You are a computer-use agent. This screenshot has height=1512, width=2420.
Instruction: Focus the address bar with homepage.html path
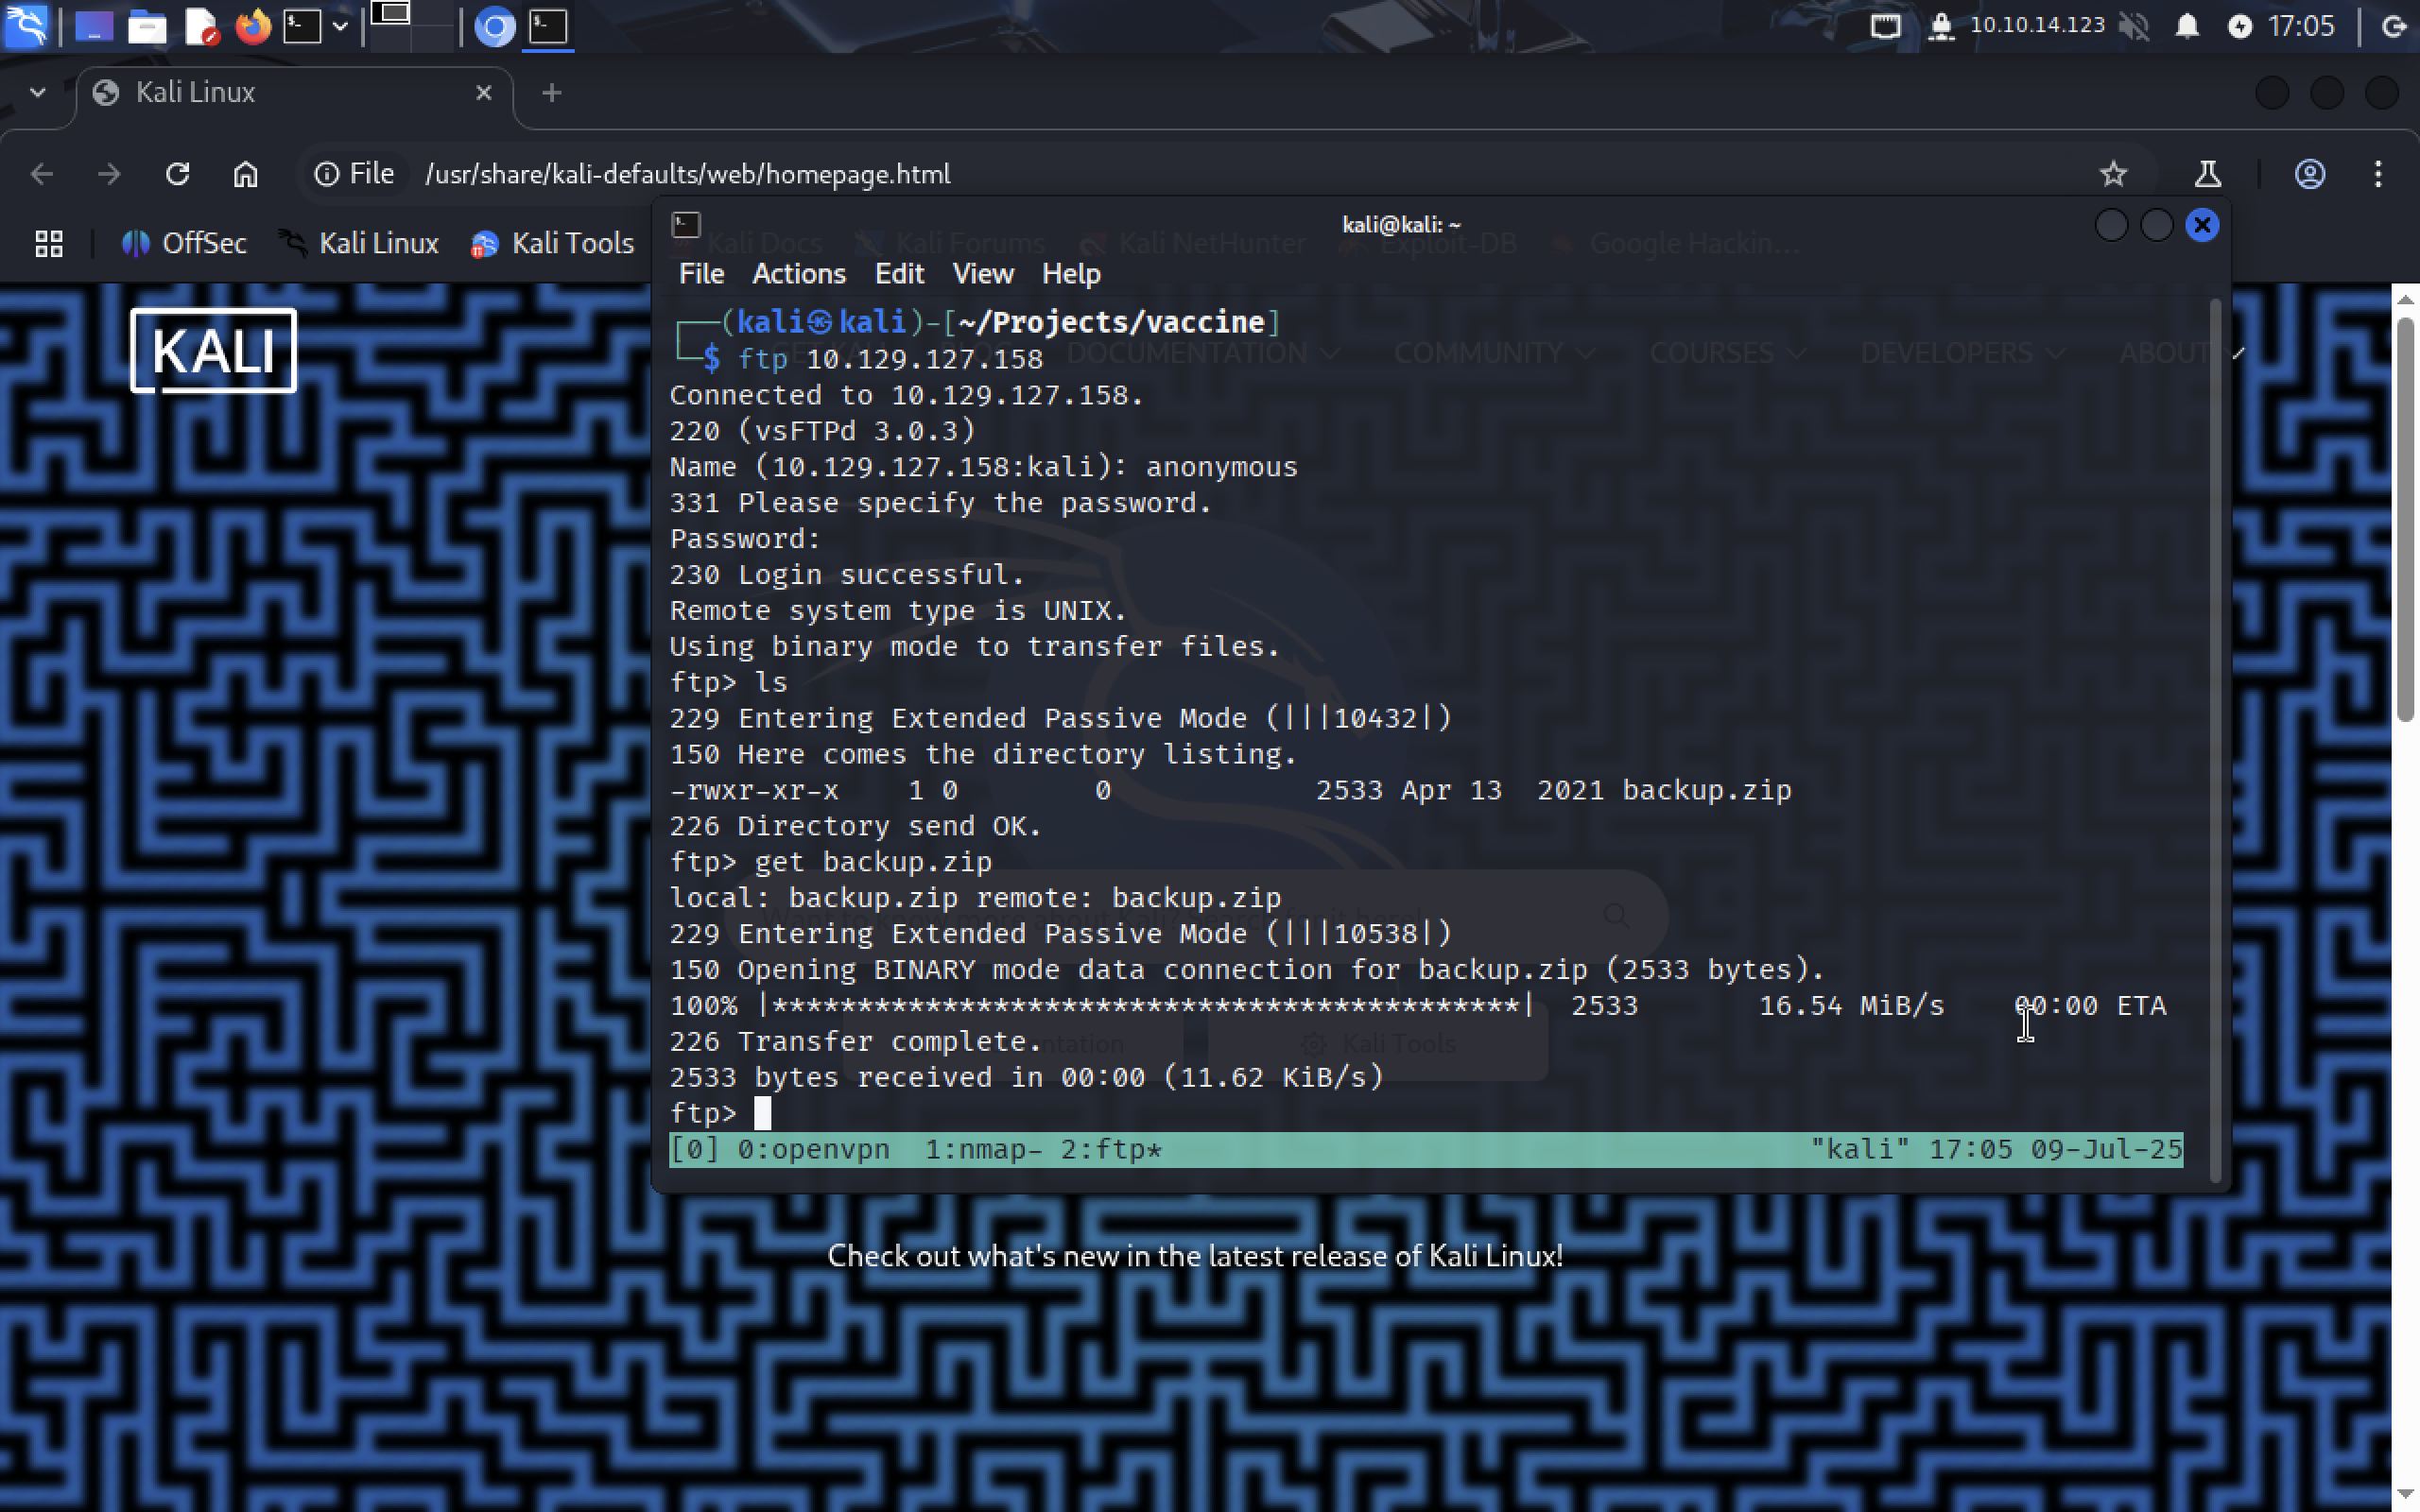688,174
